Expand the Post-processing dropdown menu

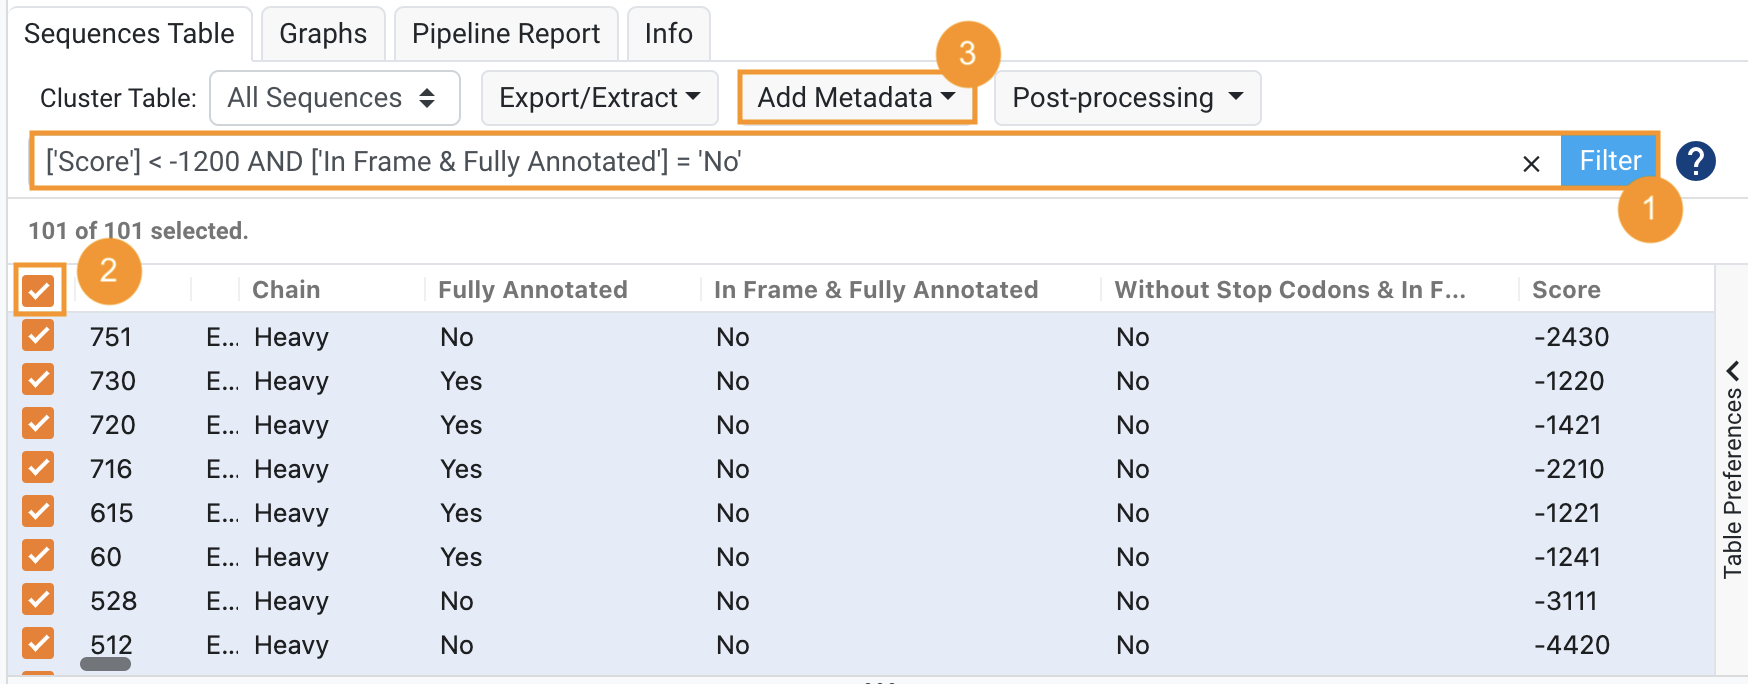click(1127, 98)
